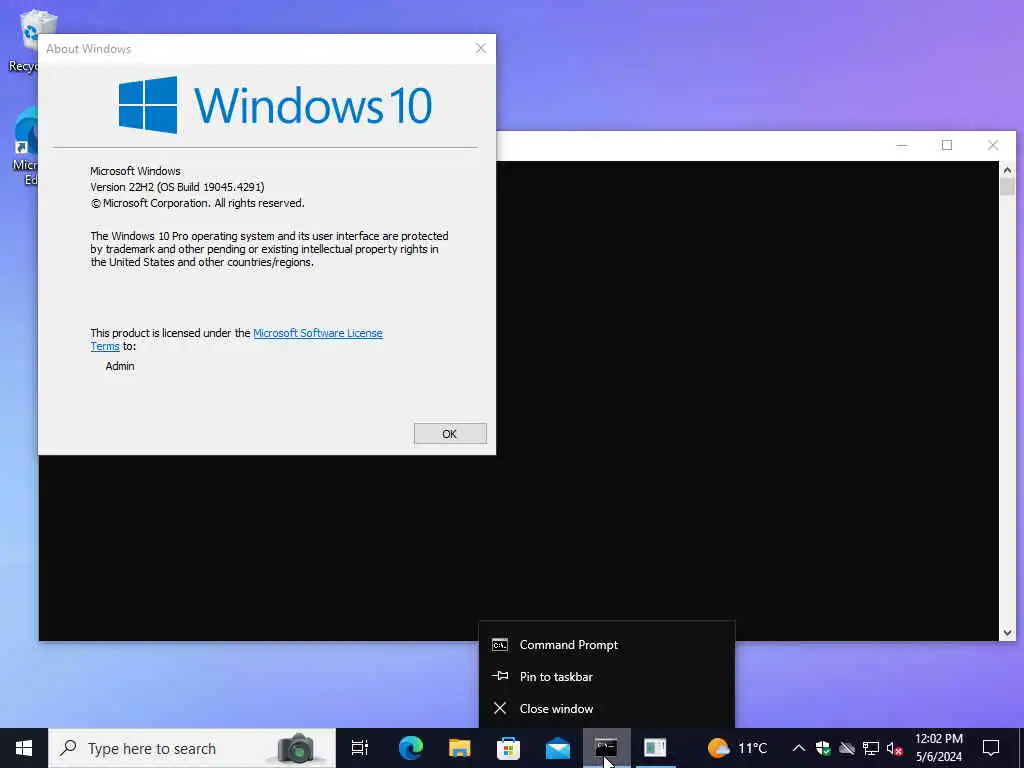Launch Microsoft Edge from the taskbar
Screen dimensions: 1024x768
[411, 748]
